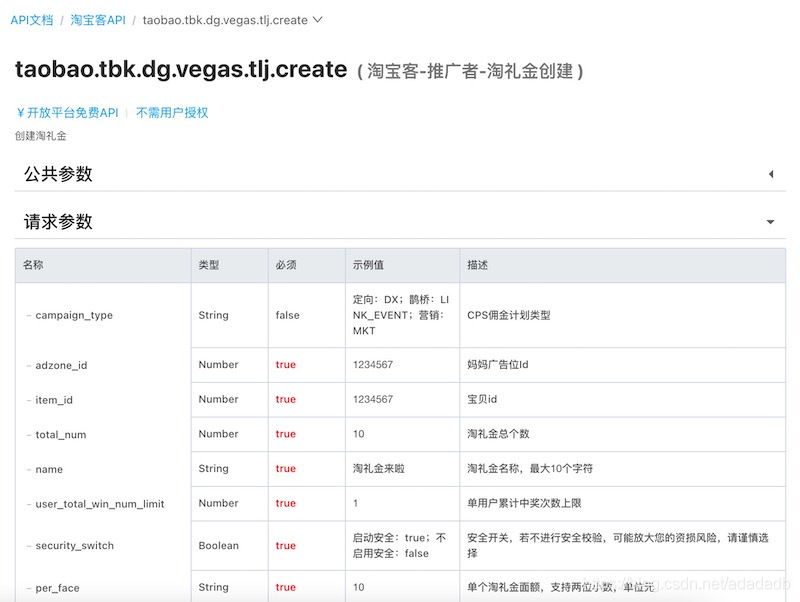
Task: Click the CPS佣金计划类型 description
Action: tap(509, 315)
